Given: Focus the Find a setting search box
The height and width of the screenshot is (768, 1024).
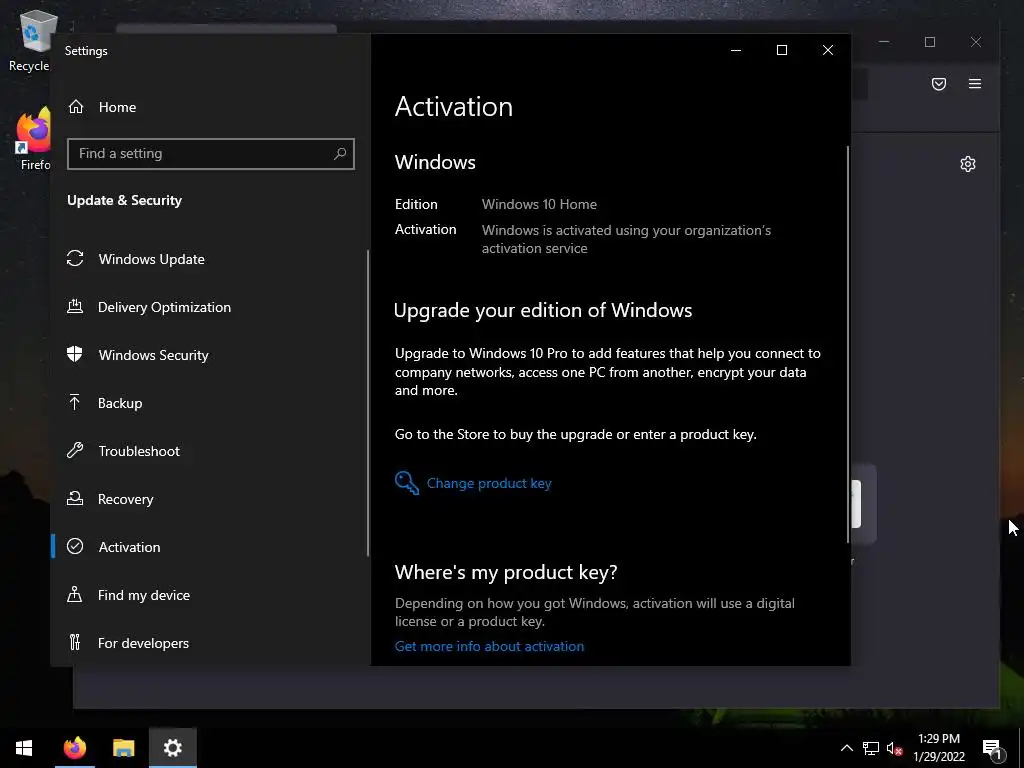Looking at the screenshot, I should pos(210,153).
